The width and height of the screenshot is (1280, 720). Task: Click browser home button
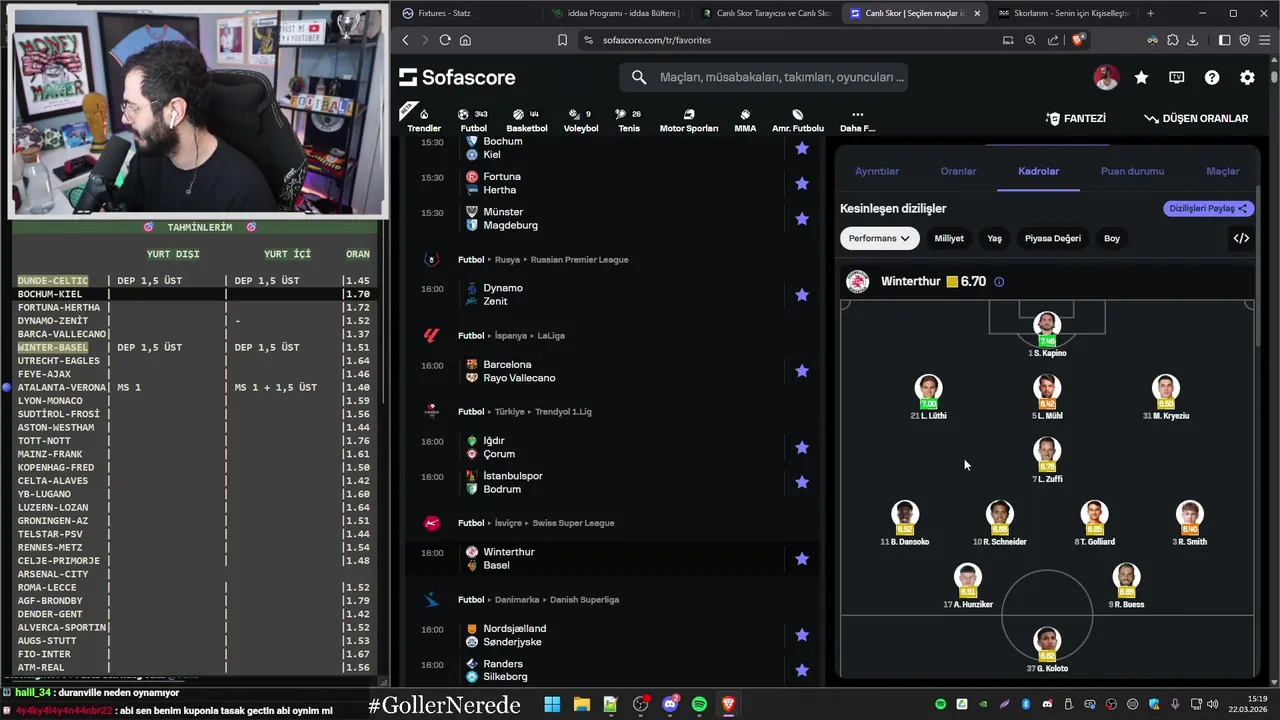465,40
